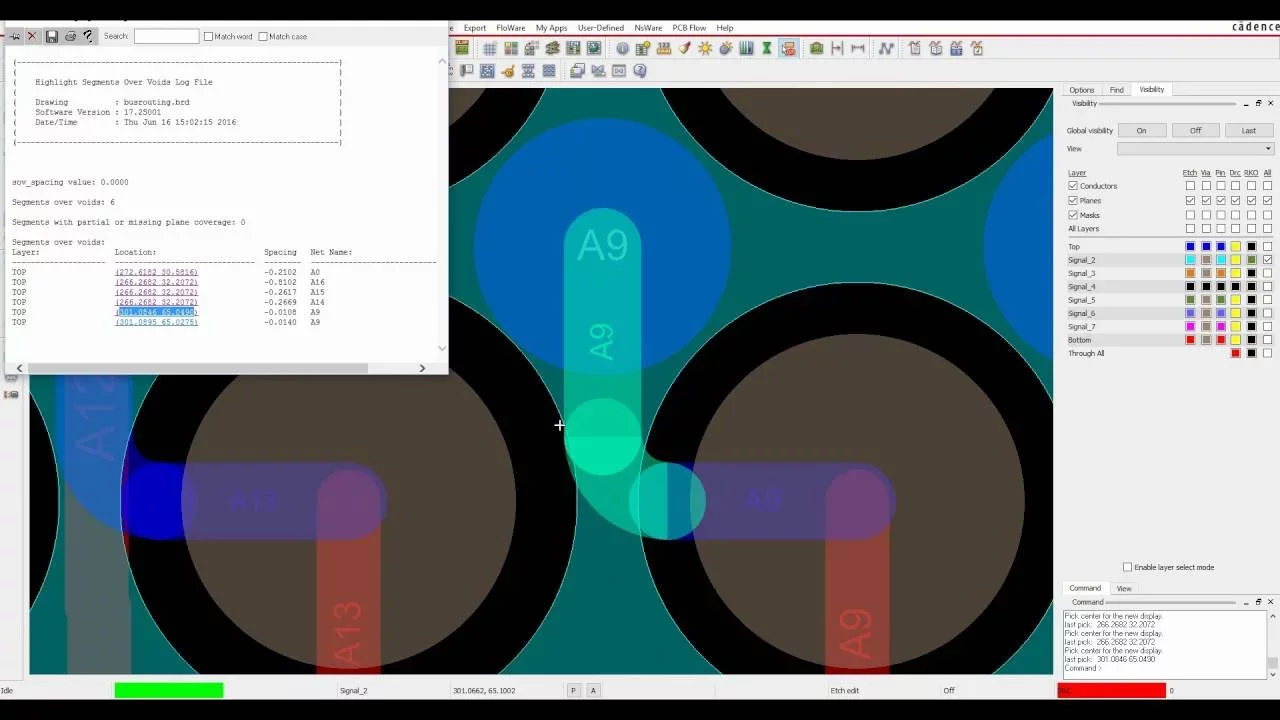The height and width of the screenshot is (720, 1280).
Task: Click the stacked sheets icon in second toolbar row
Action: [x=577, y=70]
